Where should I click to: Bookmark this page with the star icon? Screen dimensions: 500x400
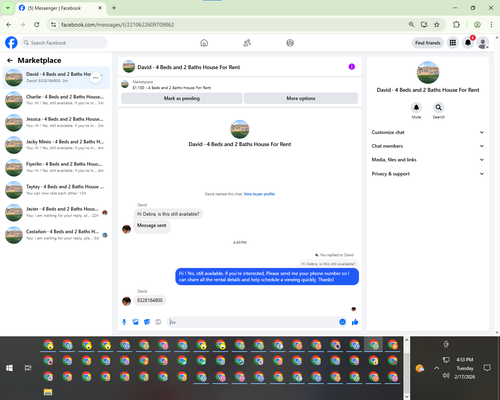pos(437,25)
